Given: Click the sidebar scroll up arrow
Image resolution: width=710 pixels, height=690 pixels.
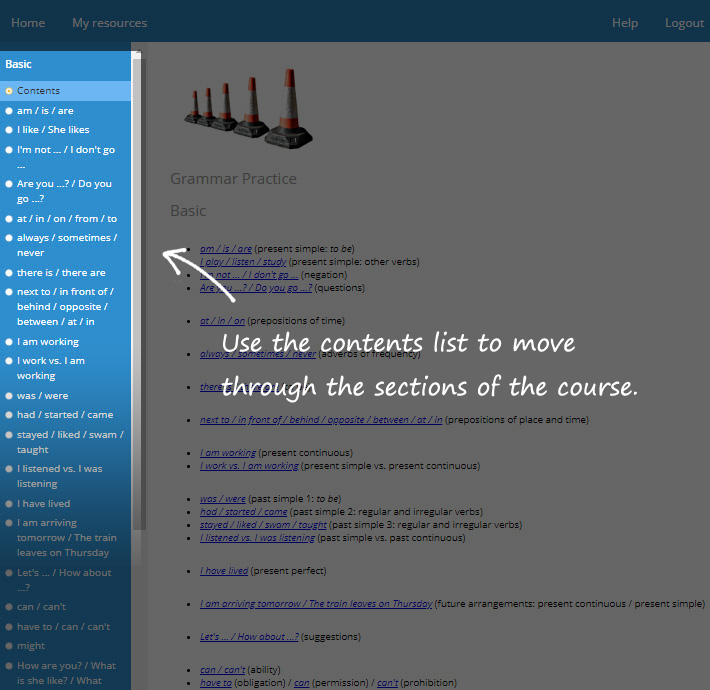Looking at the screenshot, I should pos(137,56).
